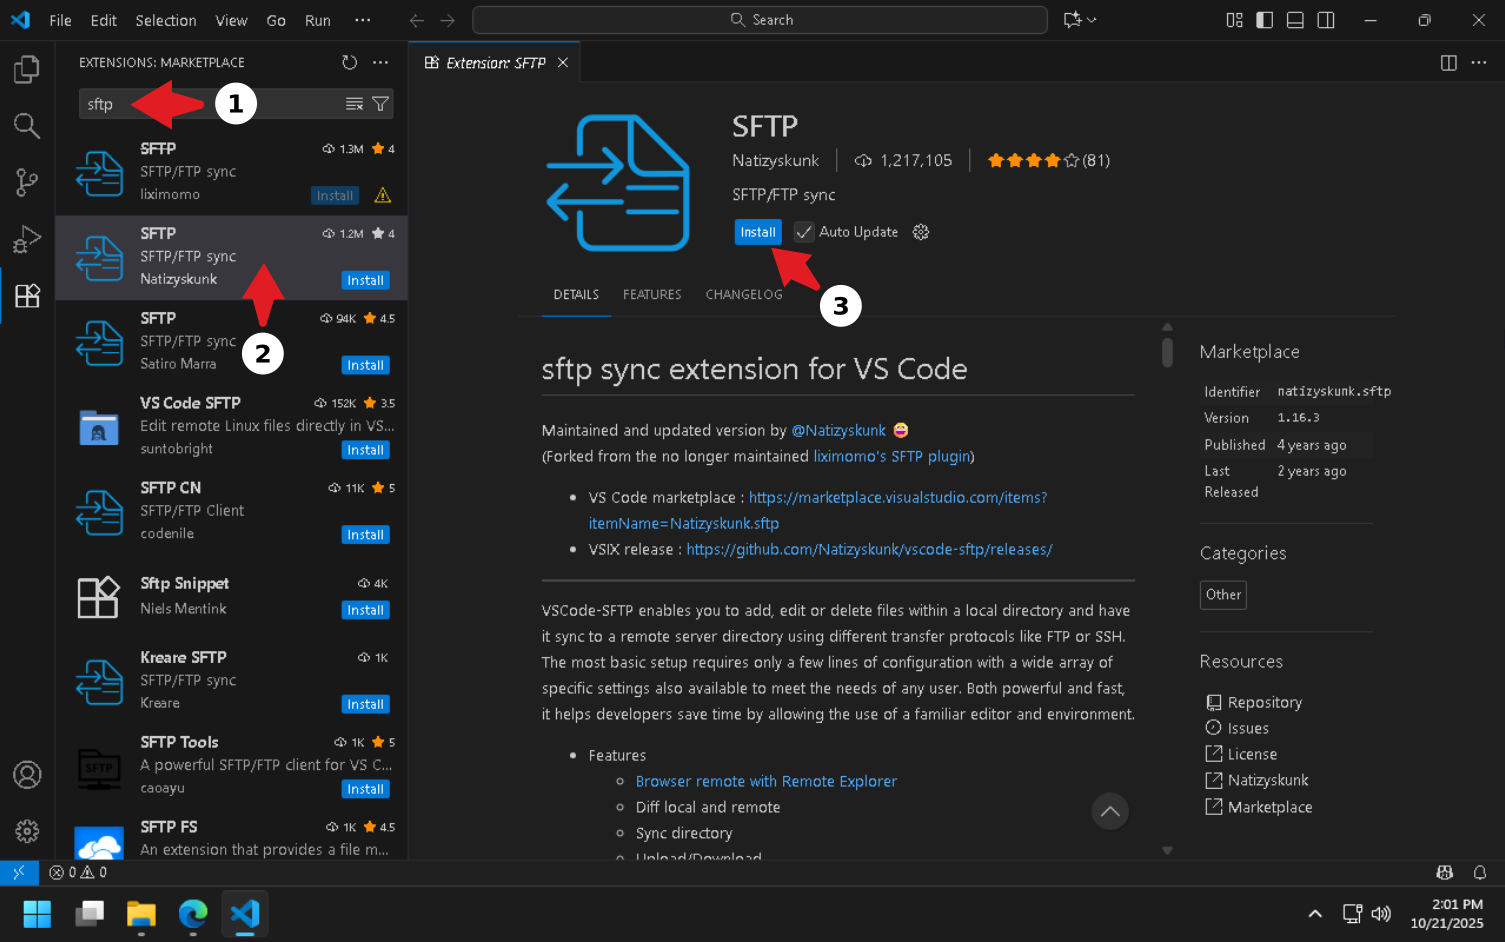Viewport: 1505px width, 942px height.
Task: Open the extension filter funnel icon
Action: 381,104
